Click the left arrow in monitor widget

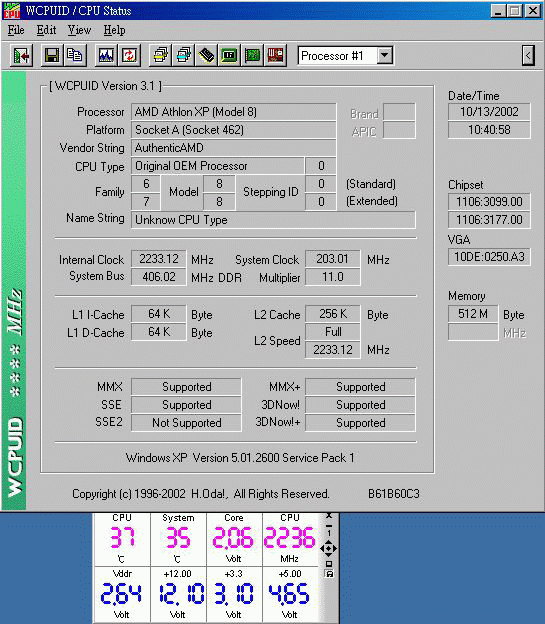(323, 548)
